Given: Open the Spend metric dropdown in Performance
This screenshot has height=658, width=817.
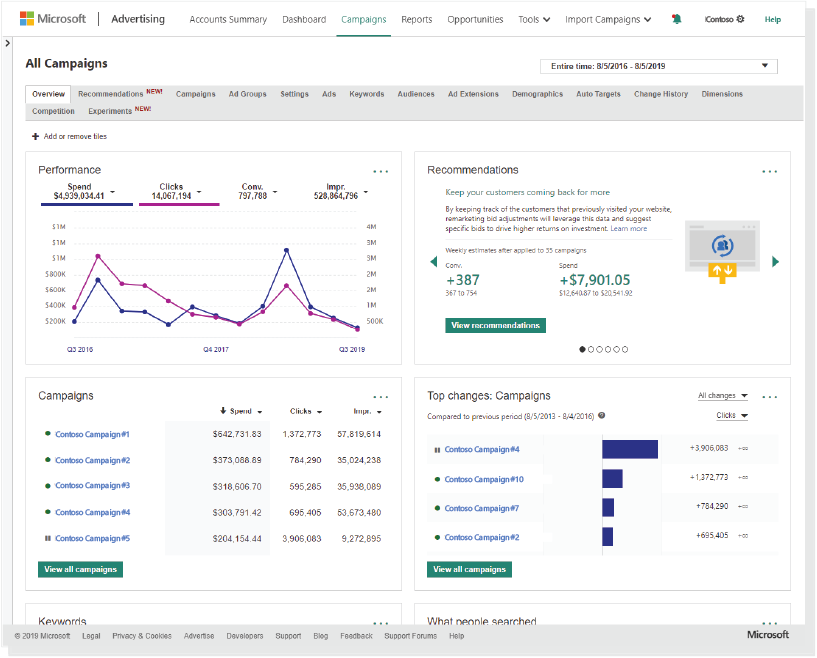Looking at the screenshot, I should 113,192.
